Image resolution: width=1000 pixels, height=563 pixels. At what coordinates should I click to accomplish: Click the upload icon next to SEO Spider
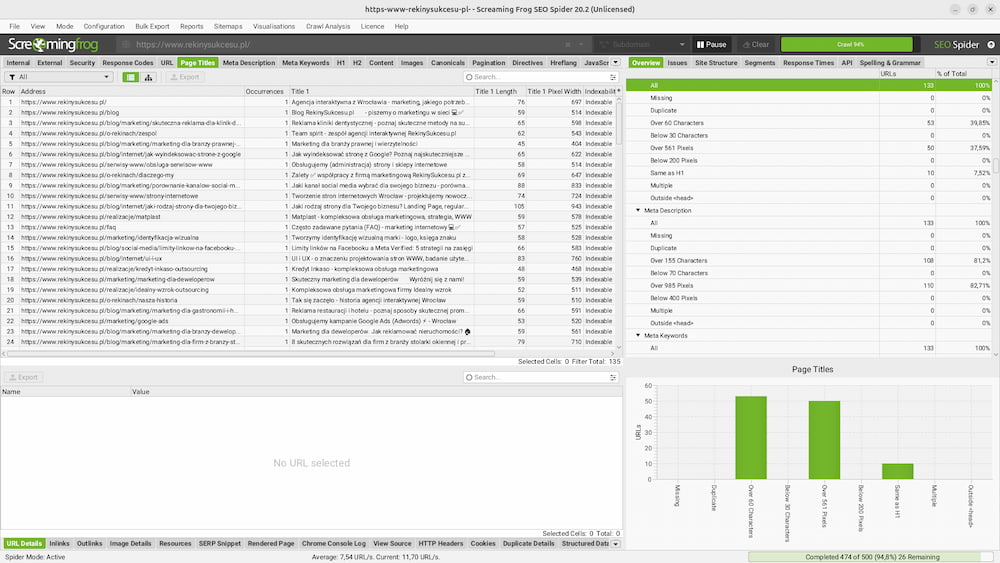[x=990, y=45]
